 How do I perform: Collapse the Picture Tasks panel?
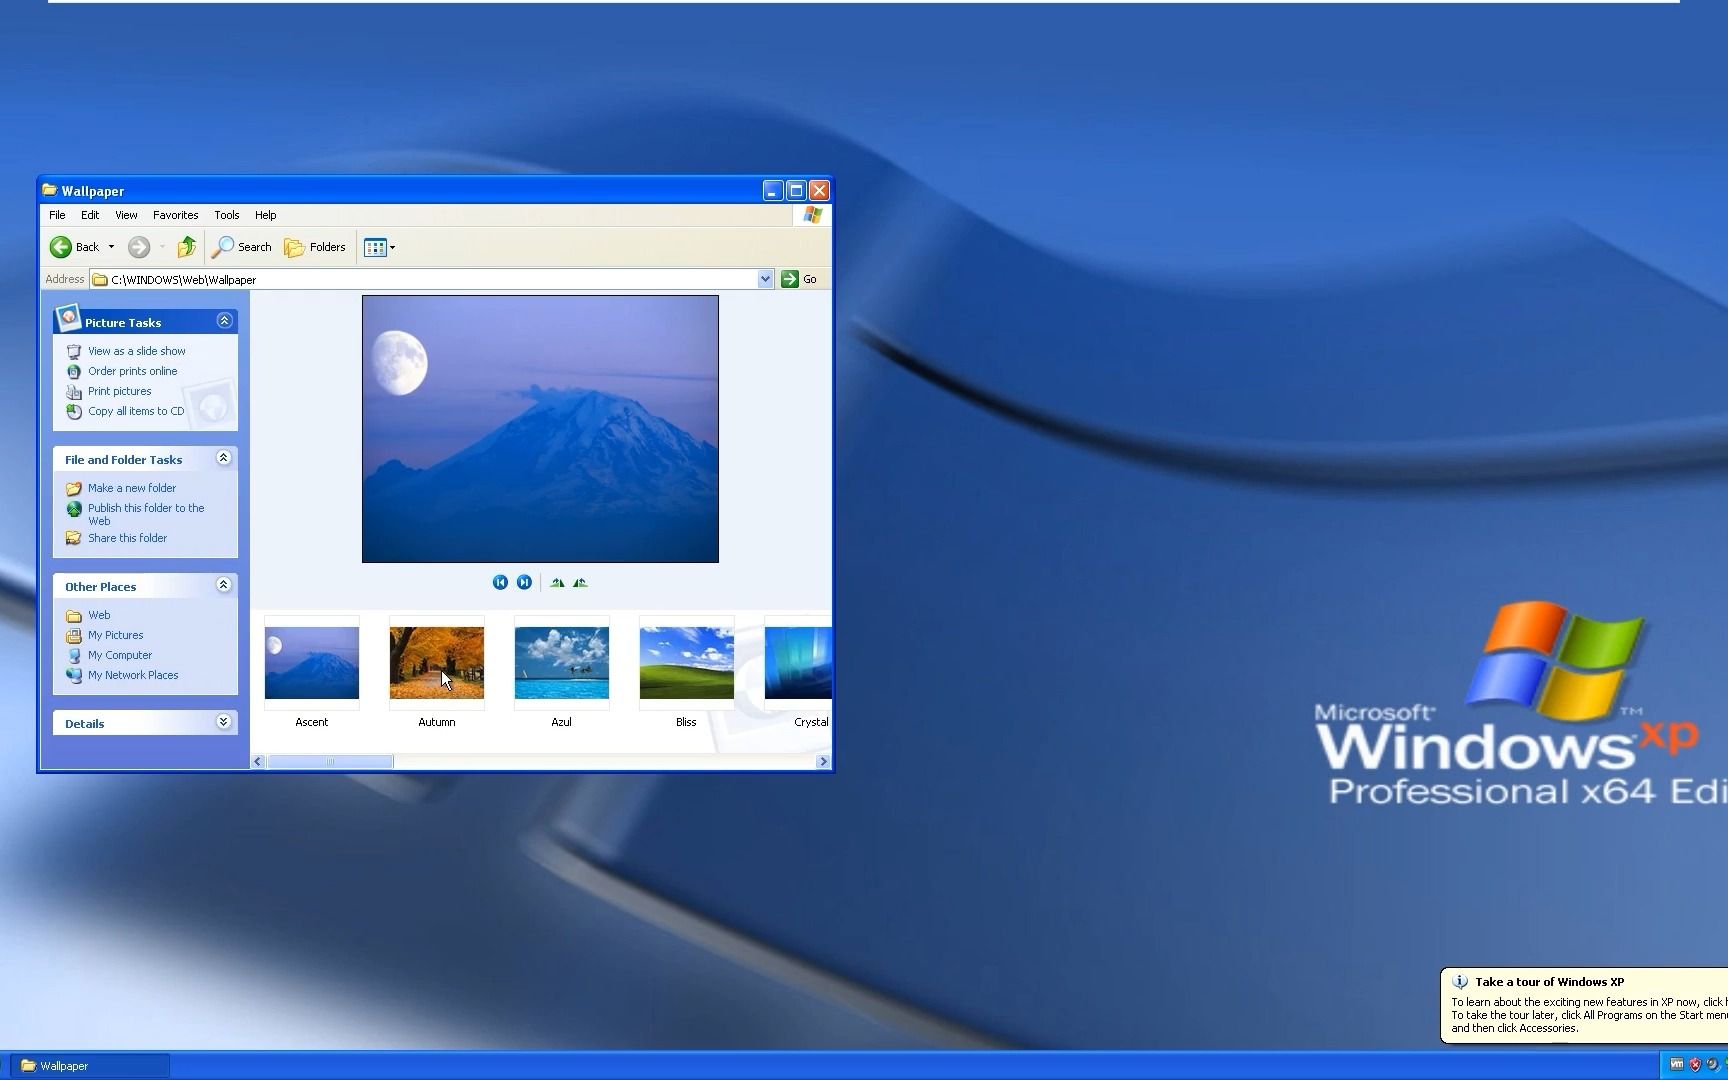point(224,321)
